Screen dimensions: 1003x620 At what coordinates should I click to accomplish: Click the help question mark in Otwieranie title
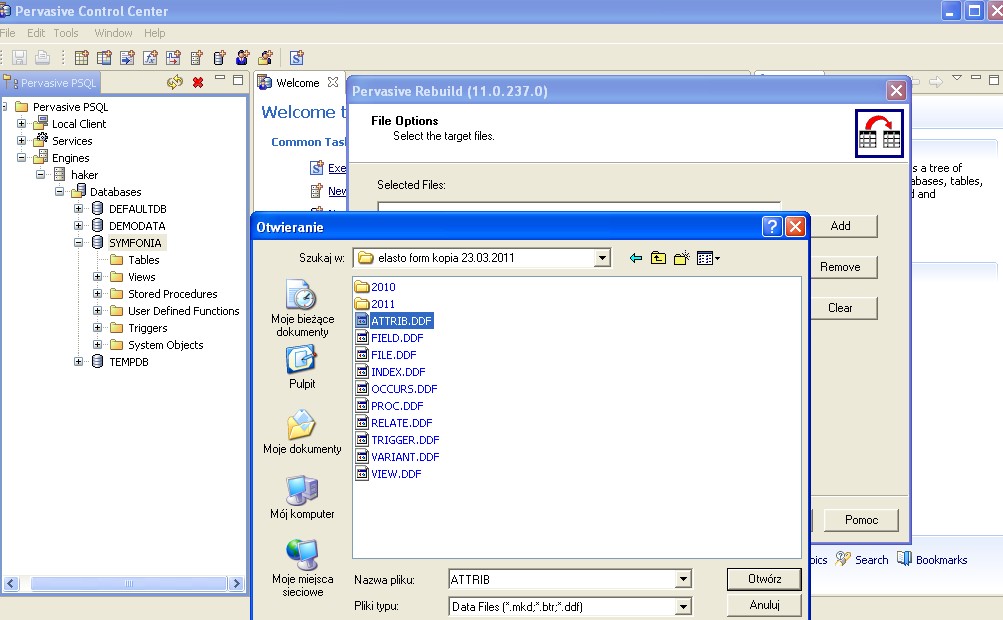coord(772,227)
